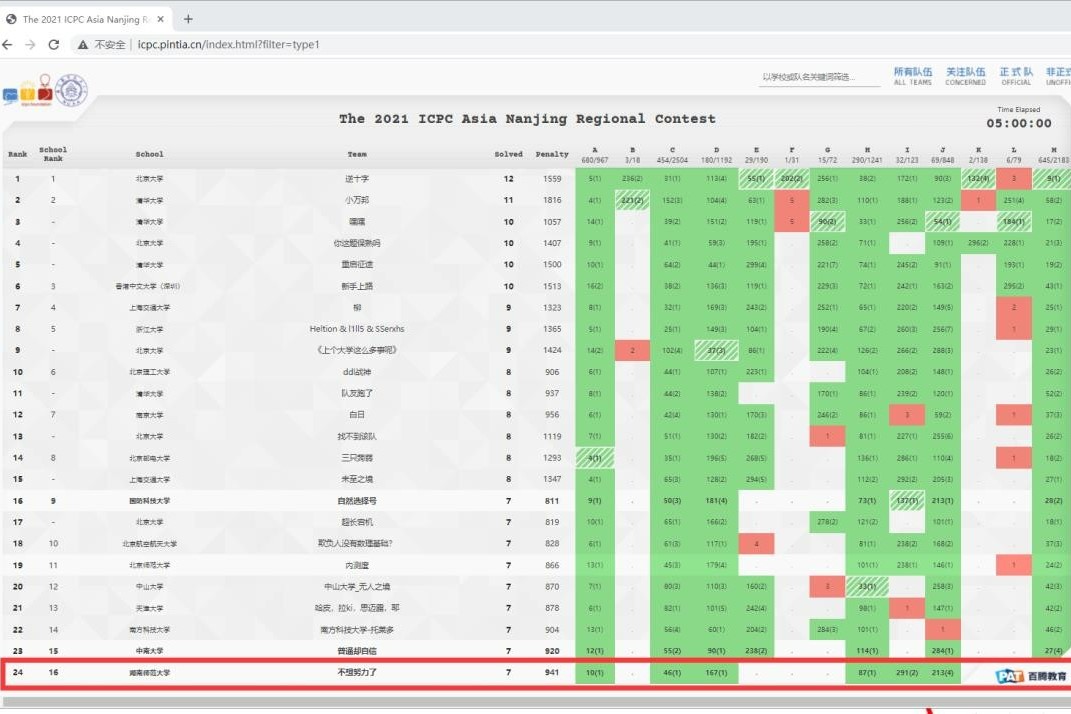Reload the scoreboard page

(54, 45)
